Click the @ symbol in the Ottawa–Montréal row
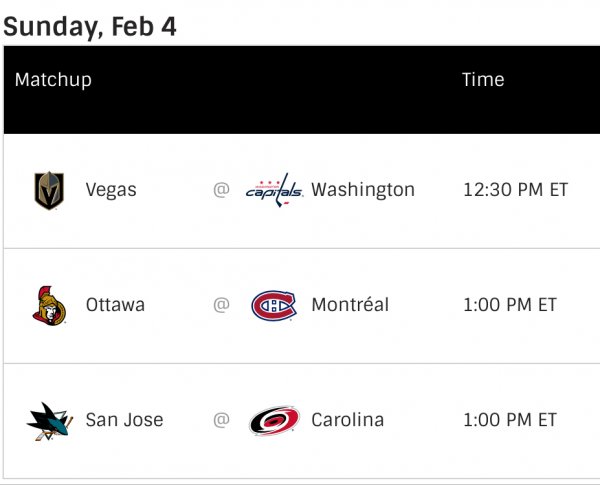 pyautogui.click(x=221, y=305)
